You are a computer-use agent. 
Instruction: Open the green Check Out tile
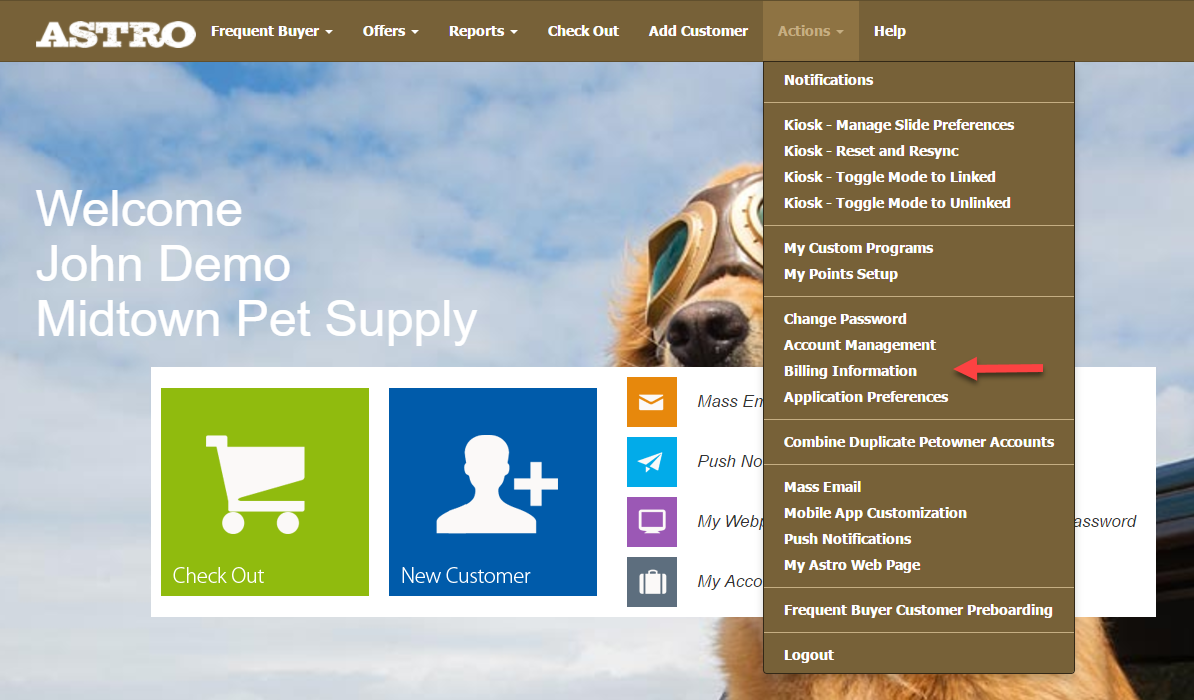click(x=265, y=492)
